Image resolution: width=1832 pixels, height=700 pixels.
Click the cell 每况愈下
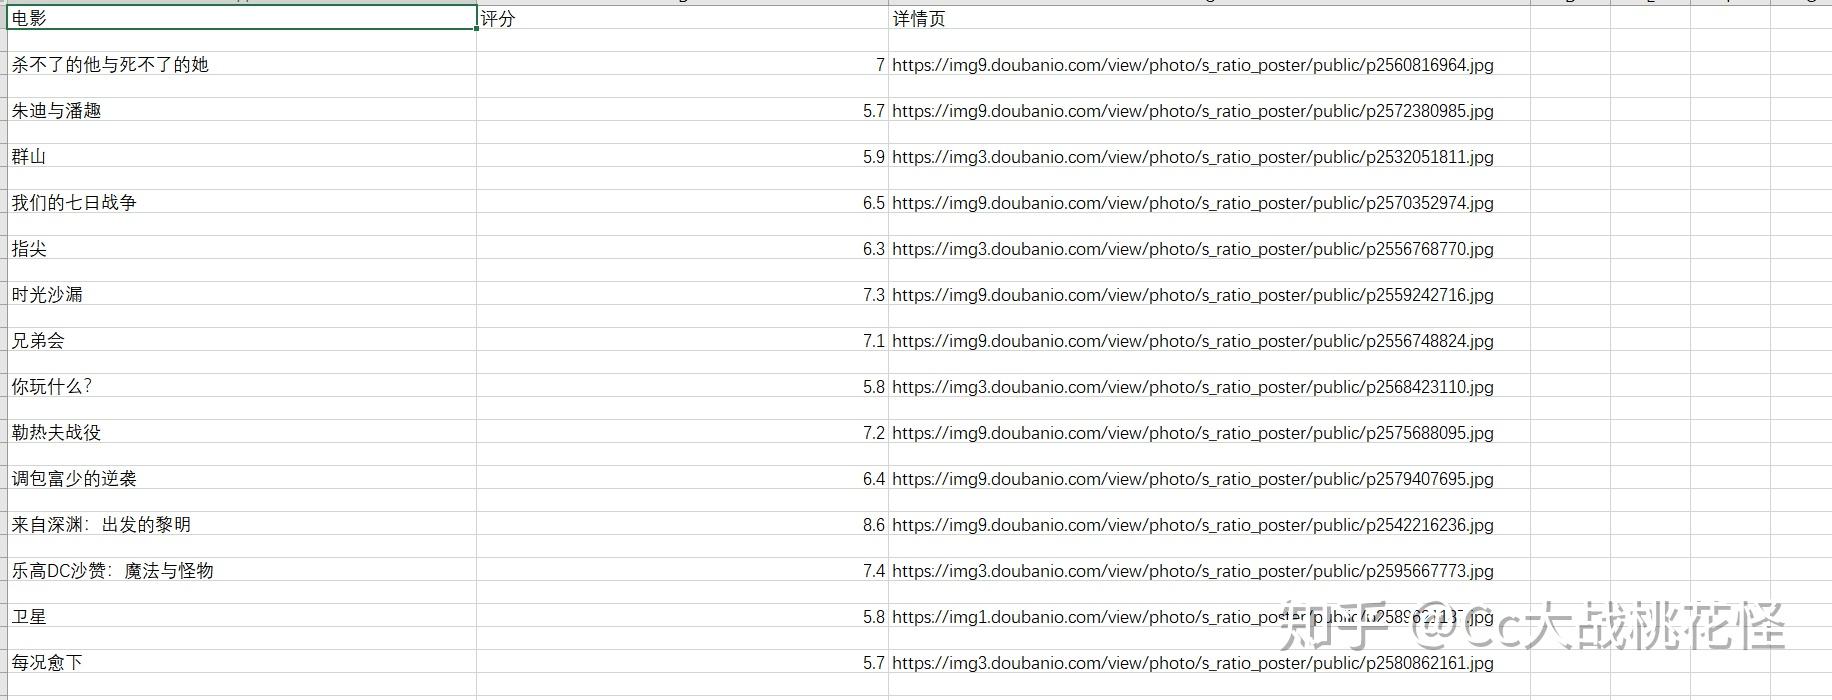(x=241, y=662)
